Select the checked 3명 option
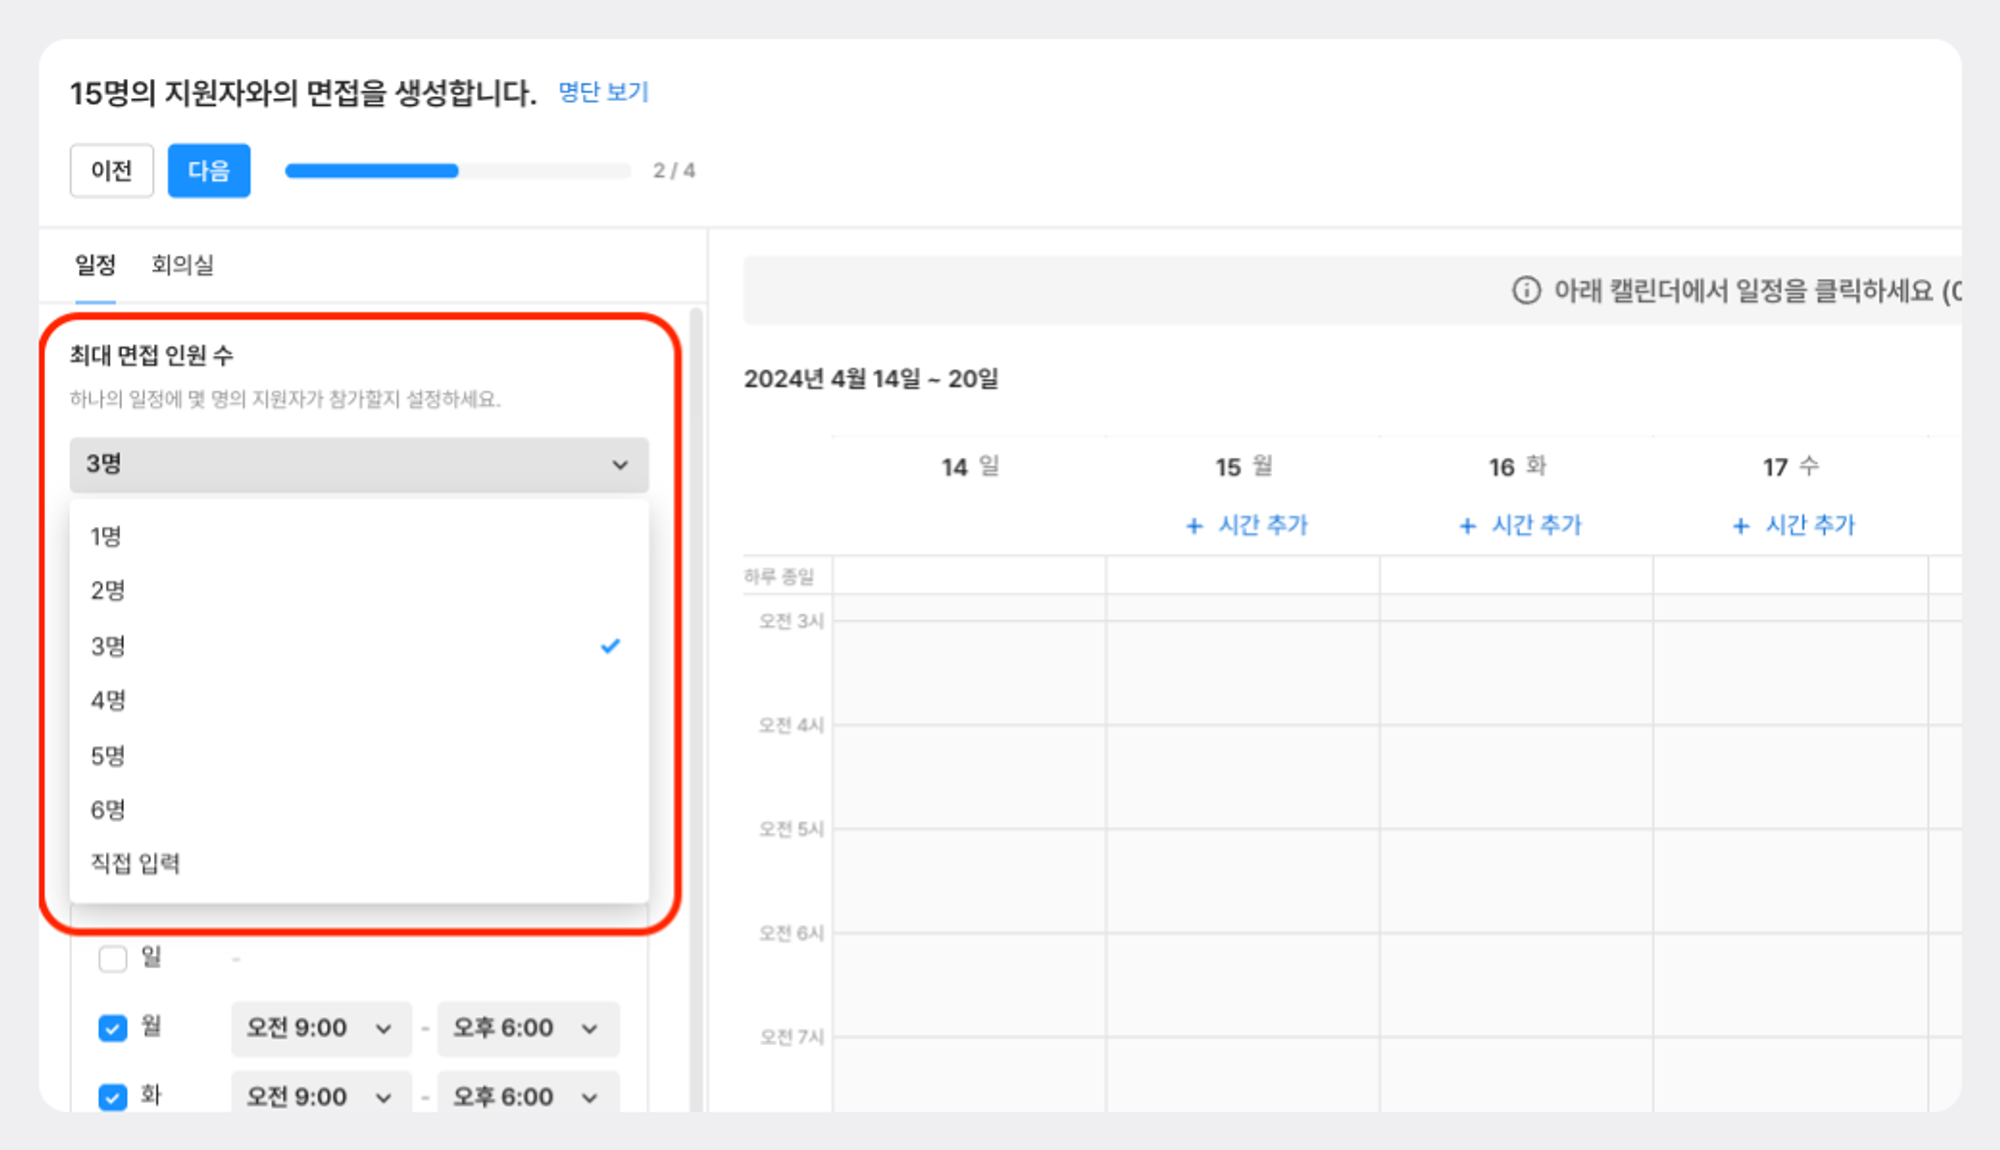Image resolution: width=2000 pixels, height=1150 pixels. coord(359,646)
